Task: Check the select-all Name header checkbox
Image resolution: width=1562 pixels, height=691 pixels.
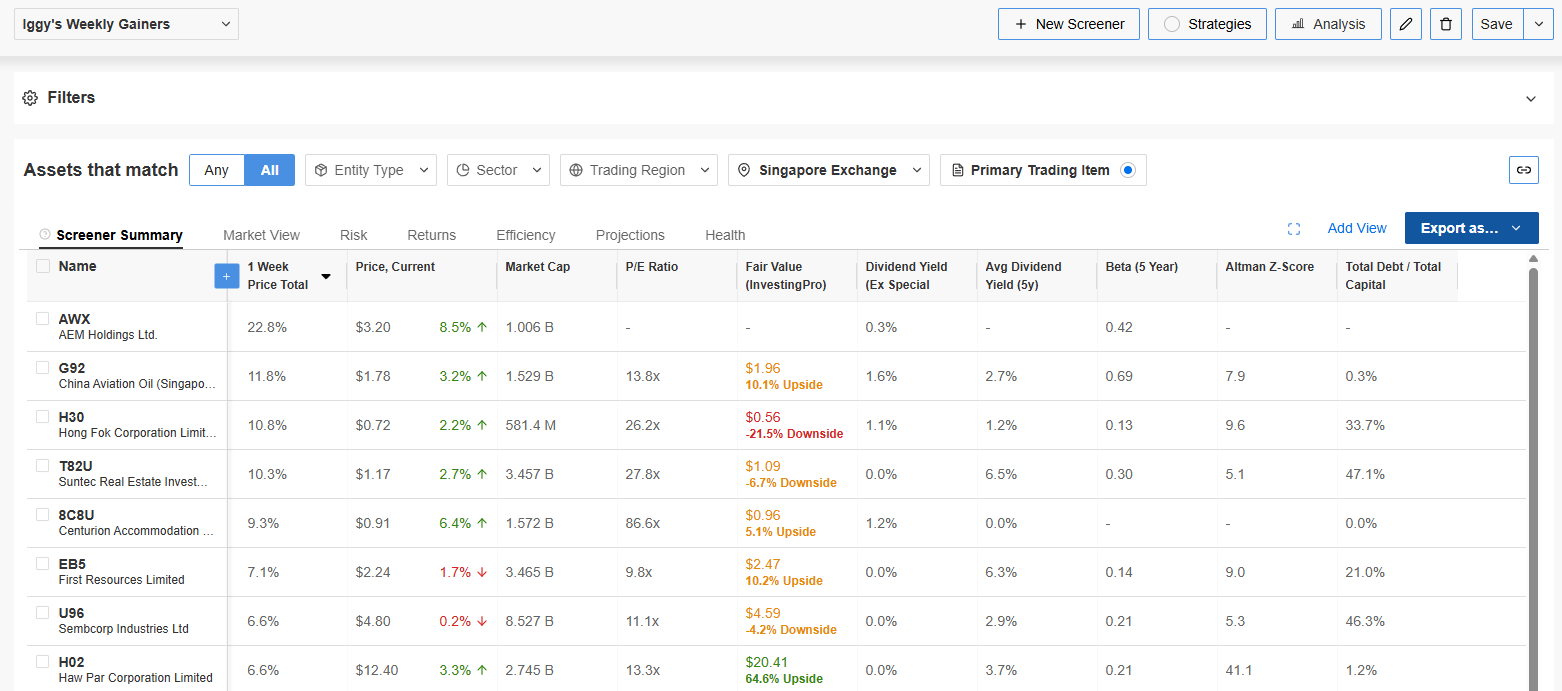Action: (x=43, y=266)
